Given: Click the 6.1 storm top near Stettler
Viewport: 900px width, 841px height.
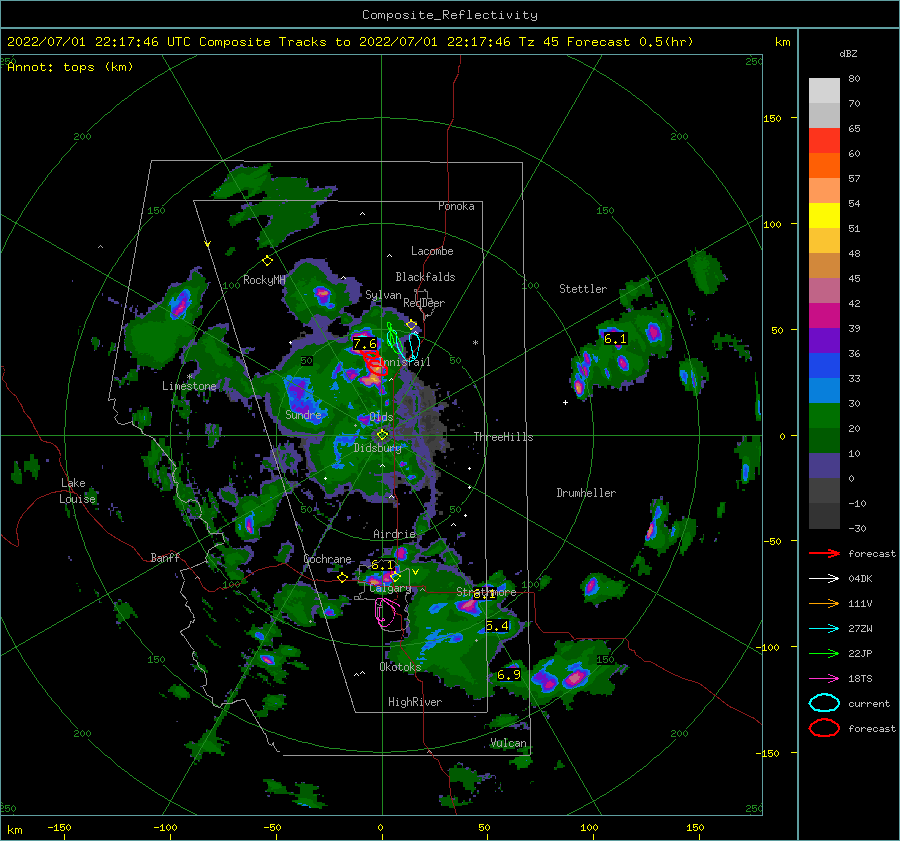Looking at the screenshot, I should point(615,339).
